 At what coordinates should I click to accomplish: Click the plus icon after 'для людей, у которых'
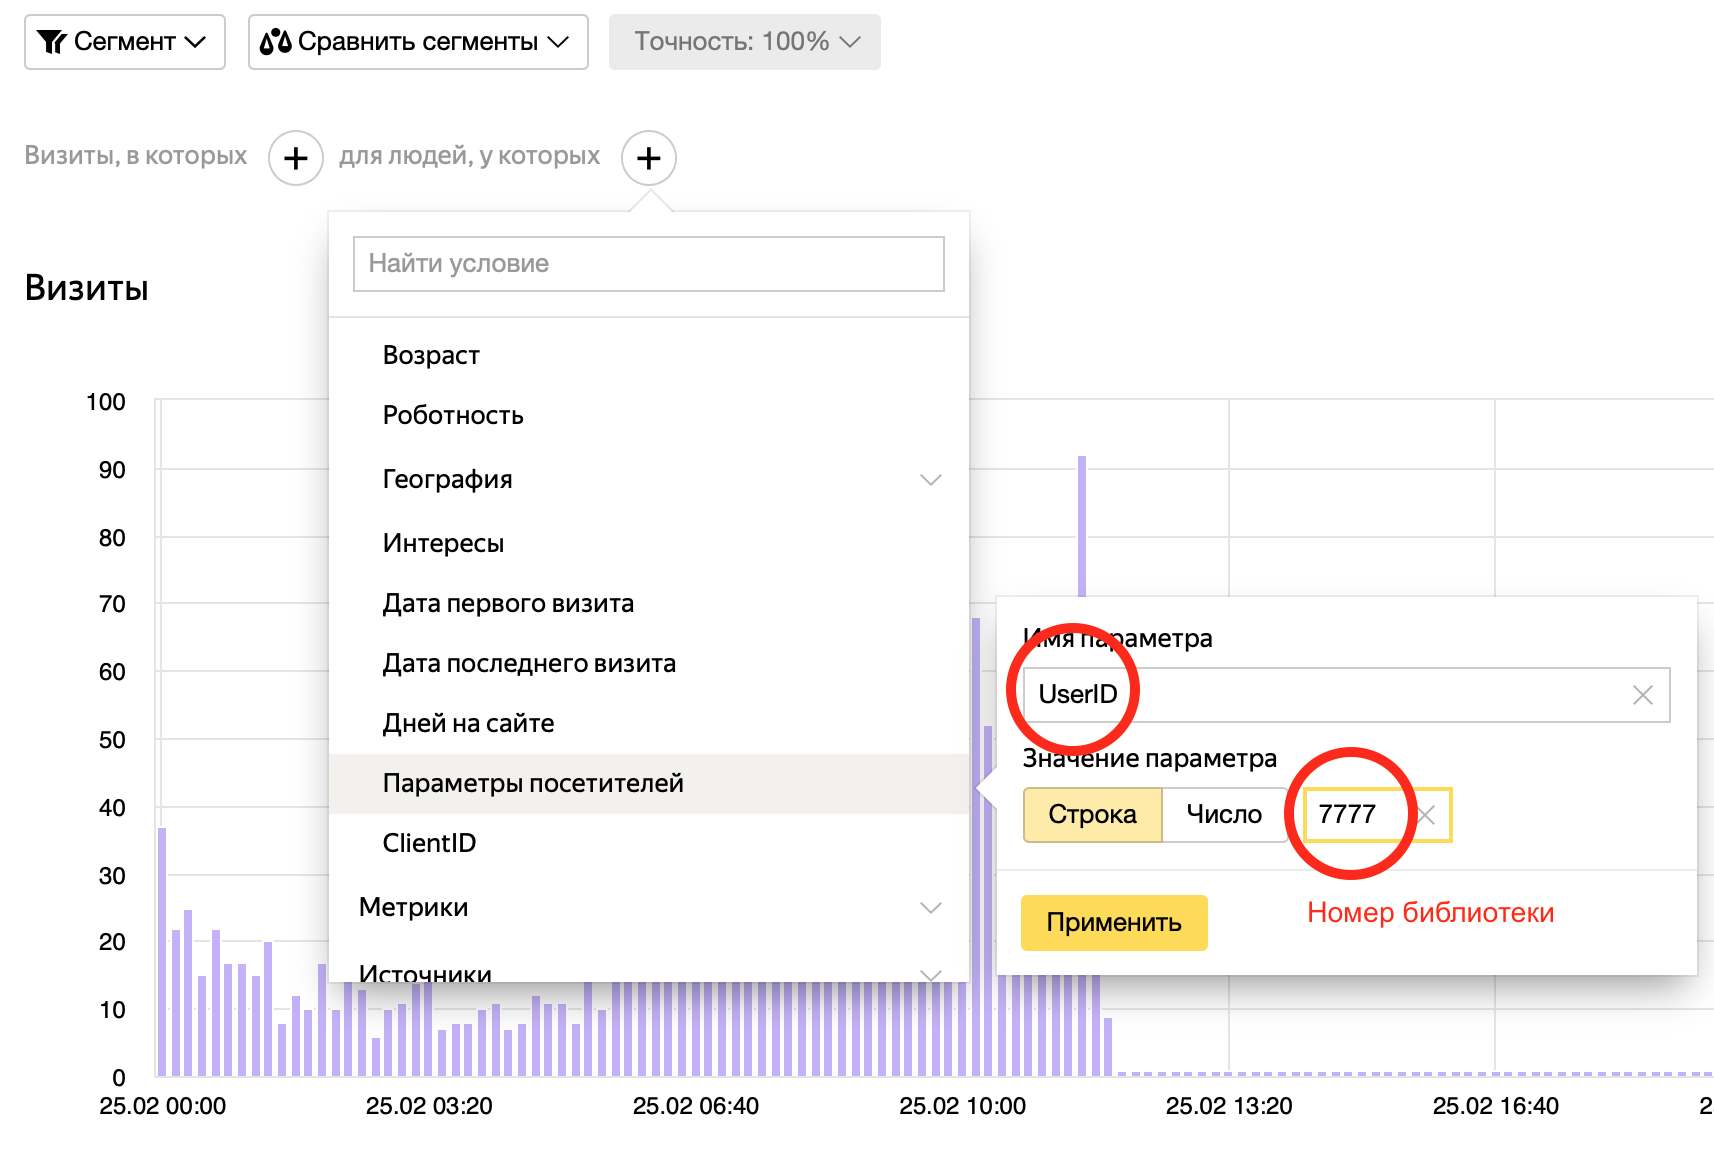click(x=650, y=157)
